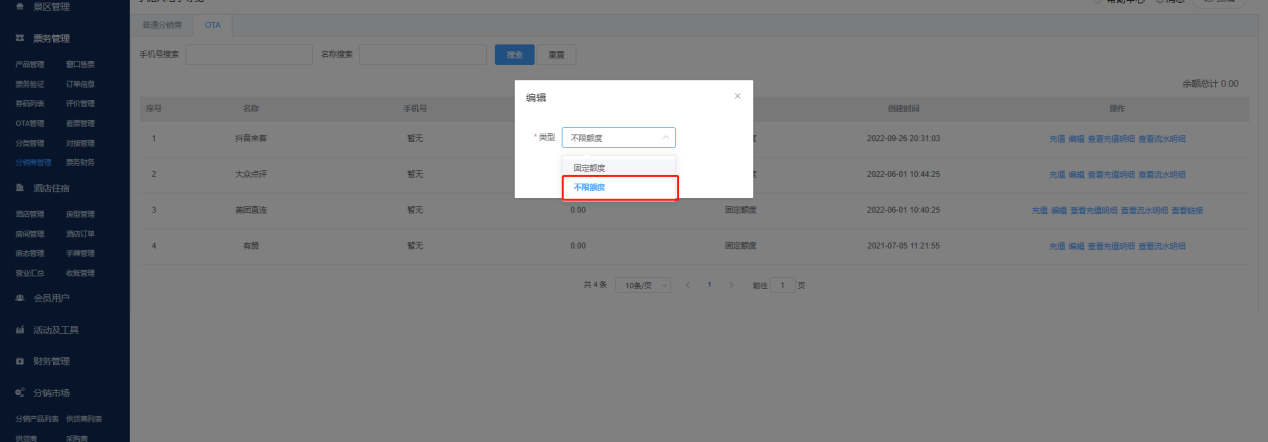Viewport: 1268px width, 442px height.
Task: Click 查看链接 link in the 美团直连 row
Action: click(x=1187, y=210)
